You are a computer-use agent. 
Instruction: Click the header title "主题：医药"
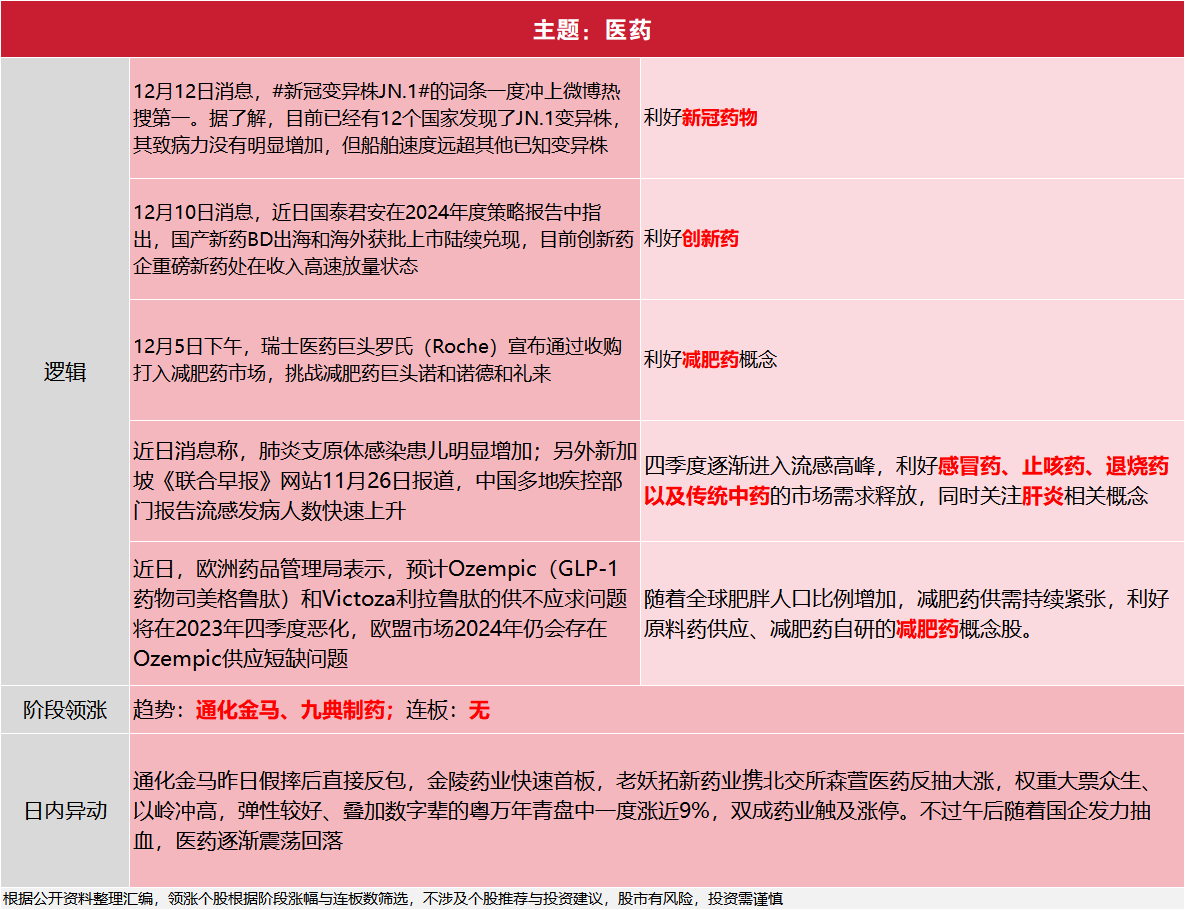coord(592,29)
